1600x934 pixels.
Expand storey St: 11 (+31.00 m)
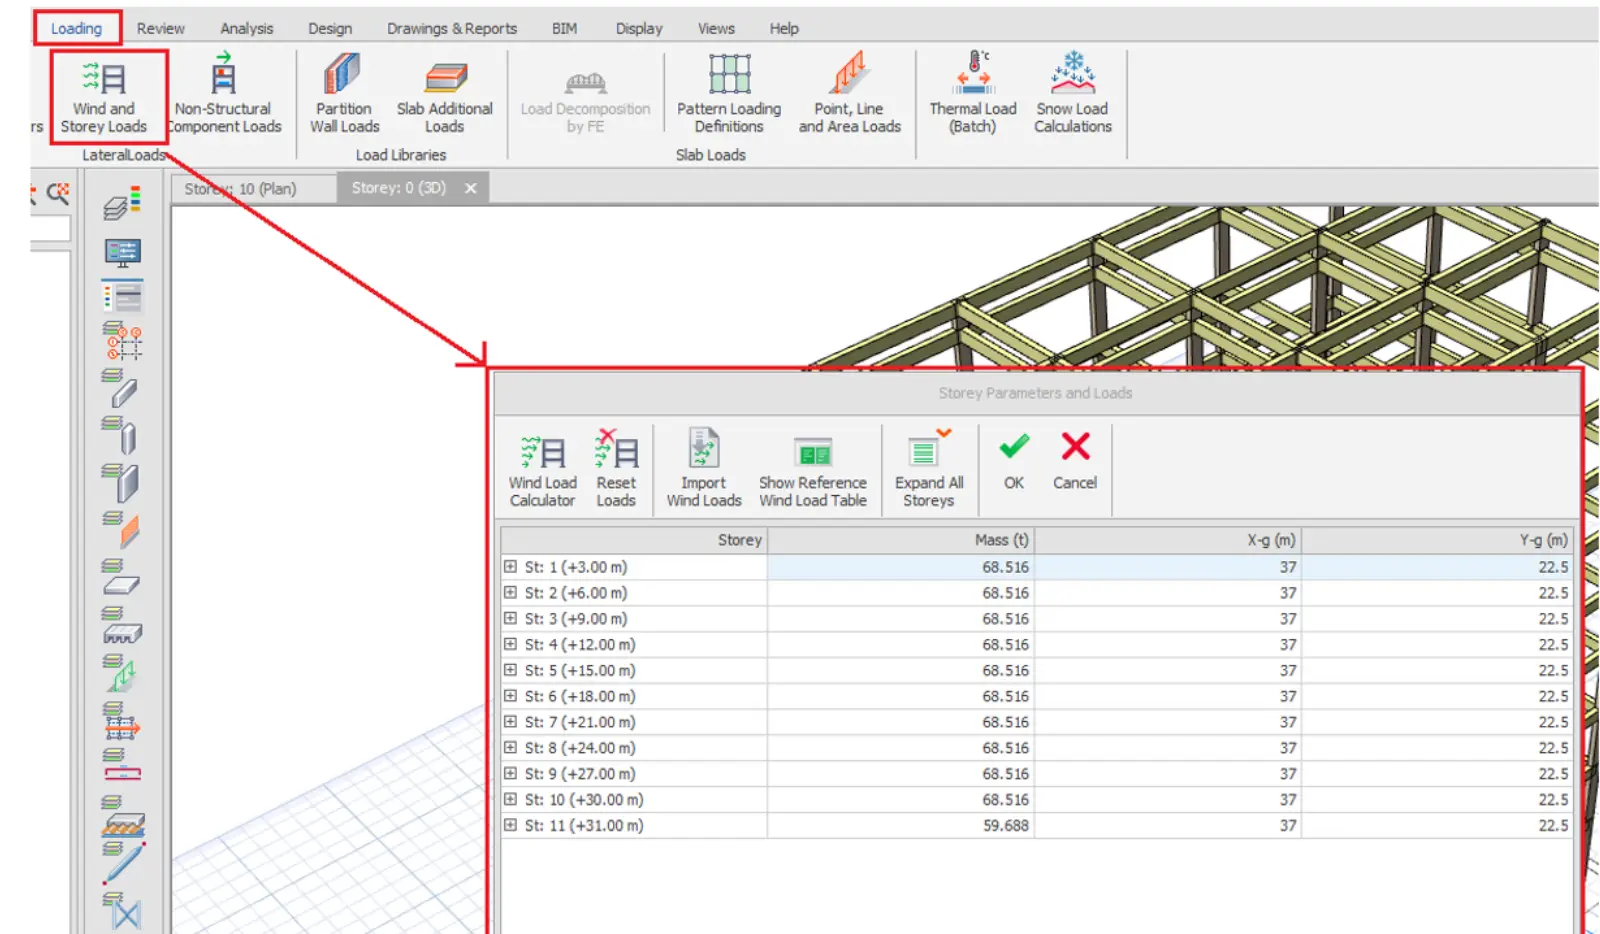tap(511, 825)
